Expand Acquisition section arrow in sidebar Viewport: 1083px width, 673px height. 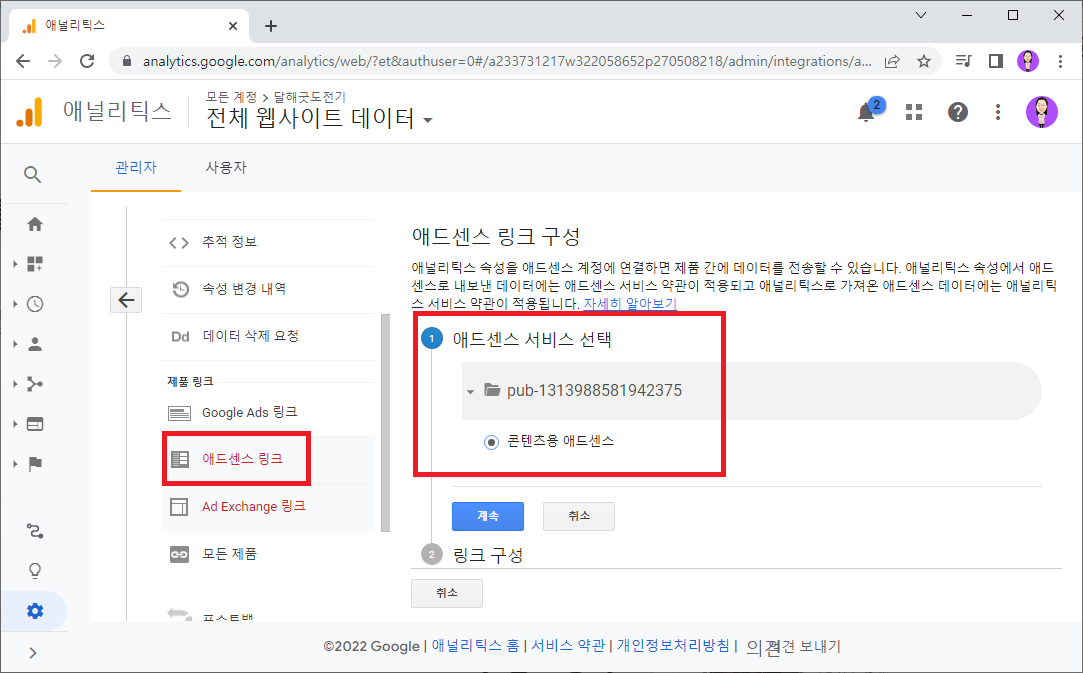15,384
